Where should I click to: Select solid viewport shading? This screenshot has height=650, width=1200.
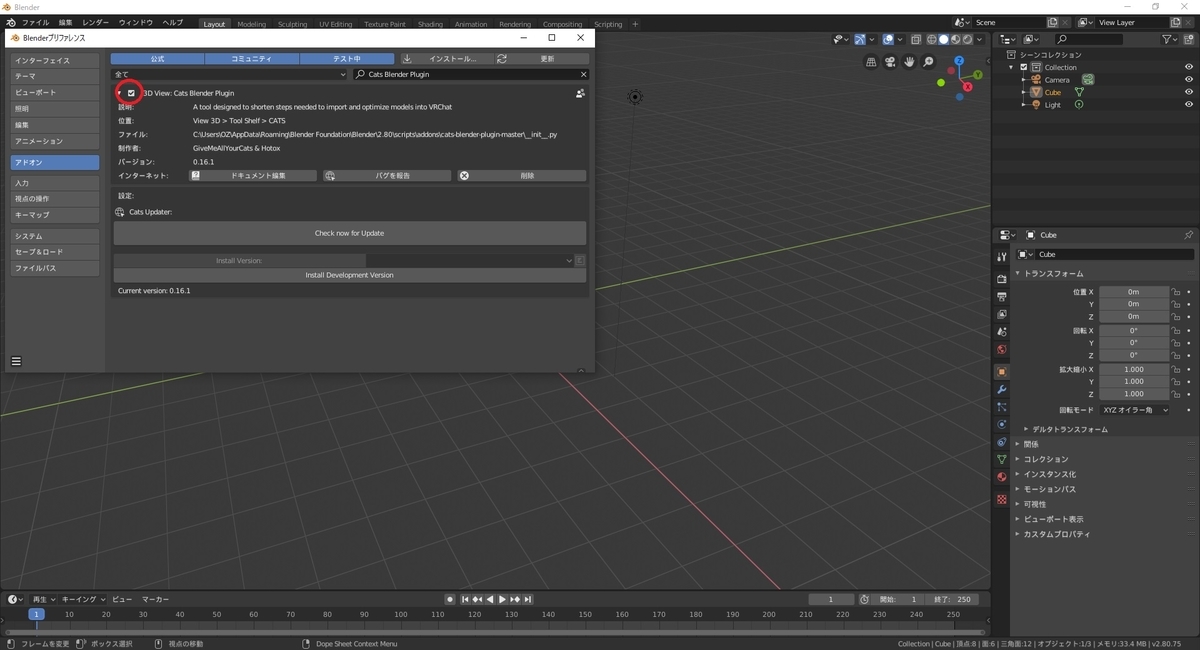[x=943, y=39]
